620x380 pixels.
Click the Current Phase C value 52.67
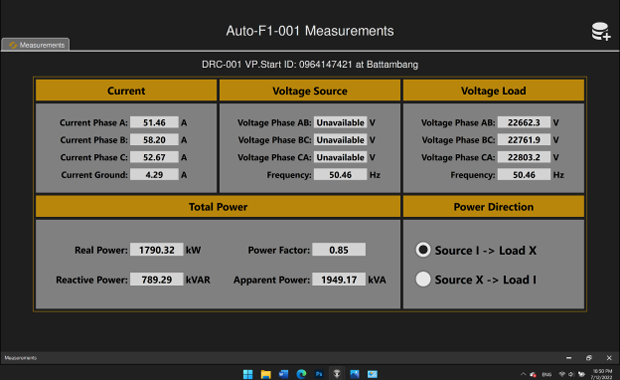coord(154,157)
